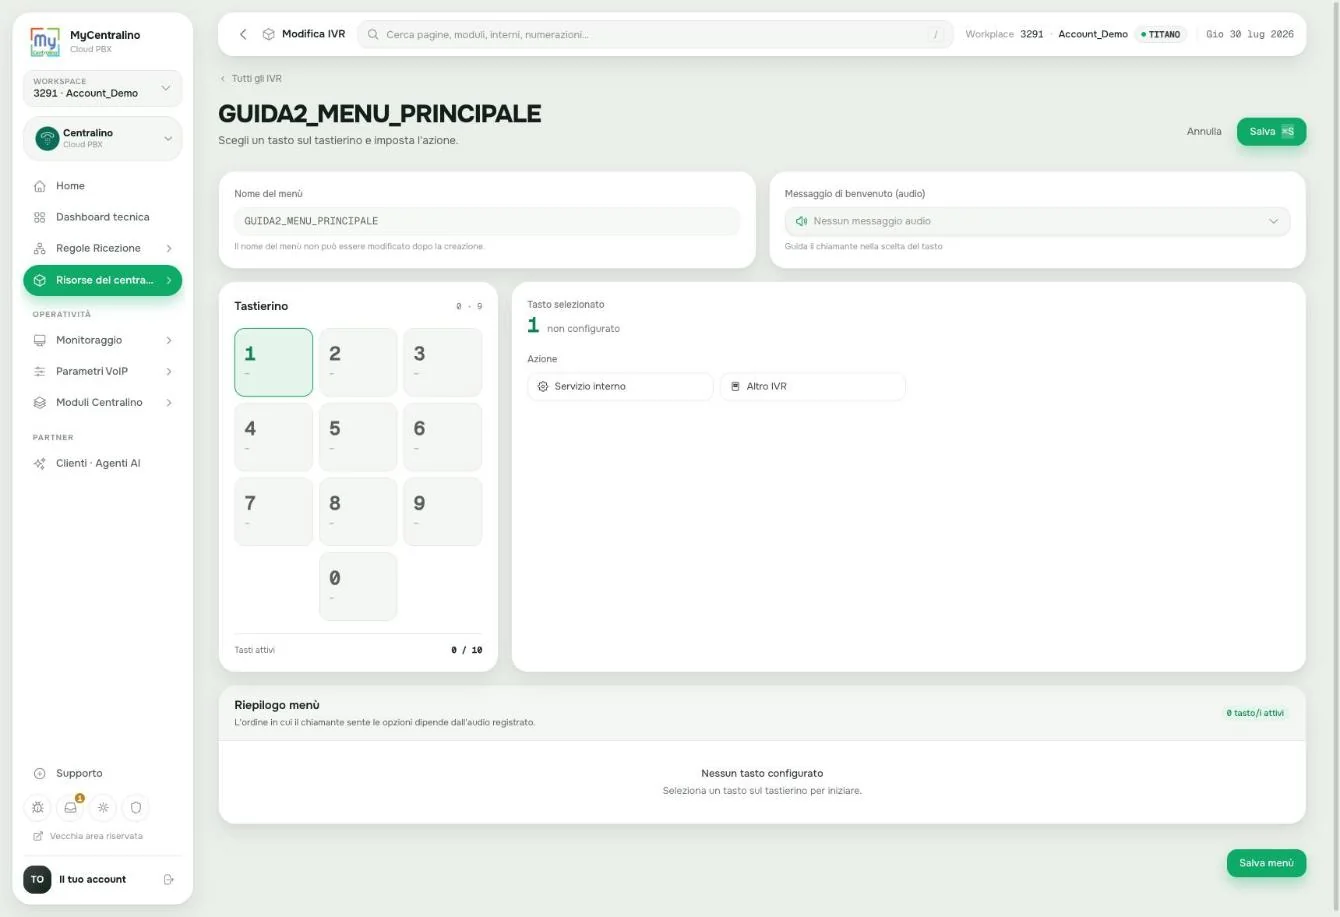The image size is (1340, 917).
Task: Open the inbox icon with notification badge
Action: [x=70, y=807]
